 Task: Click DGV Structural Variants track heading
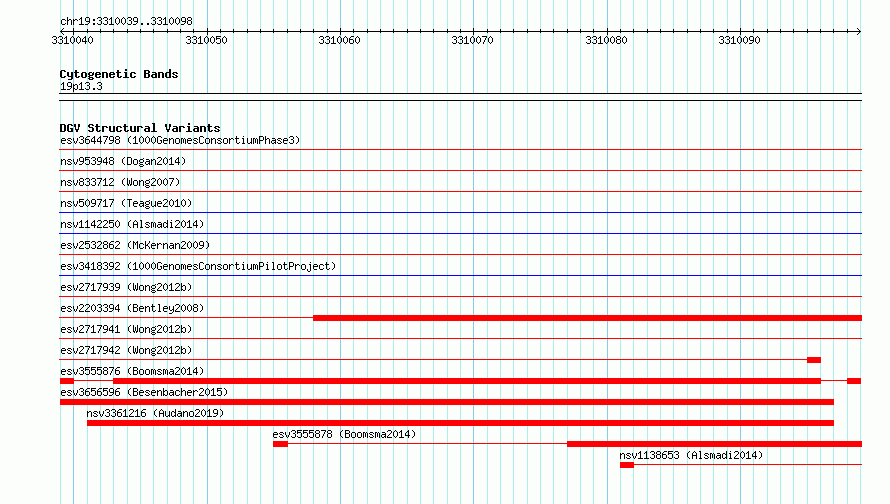140,128
